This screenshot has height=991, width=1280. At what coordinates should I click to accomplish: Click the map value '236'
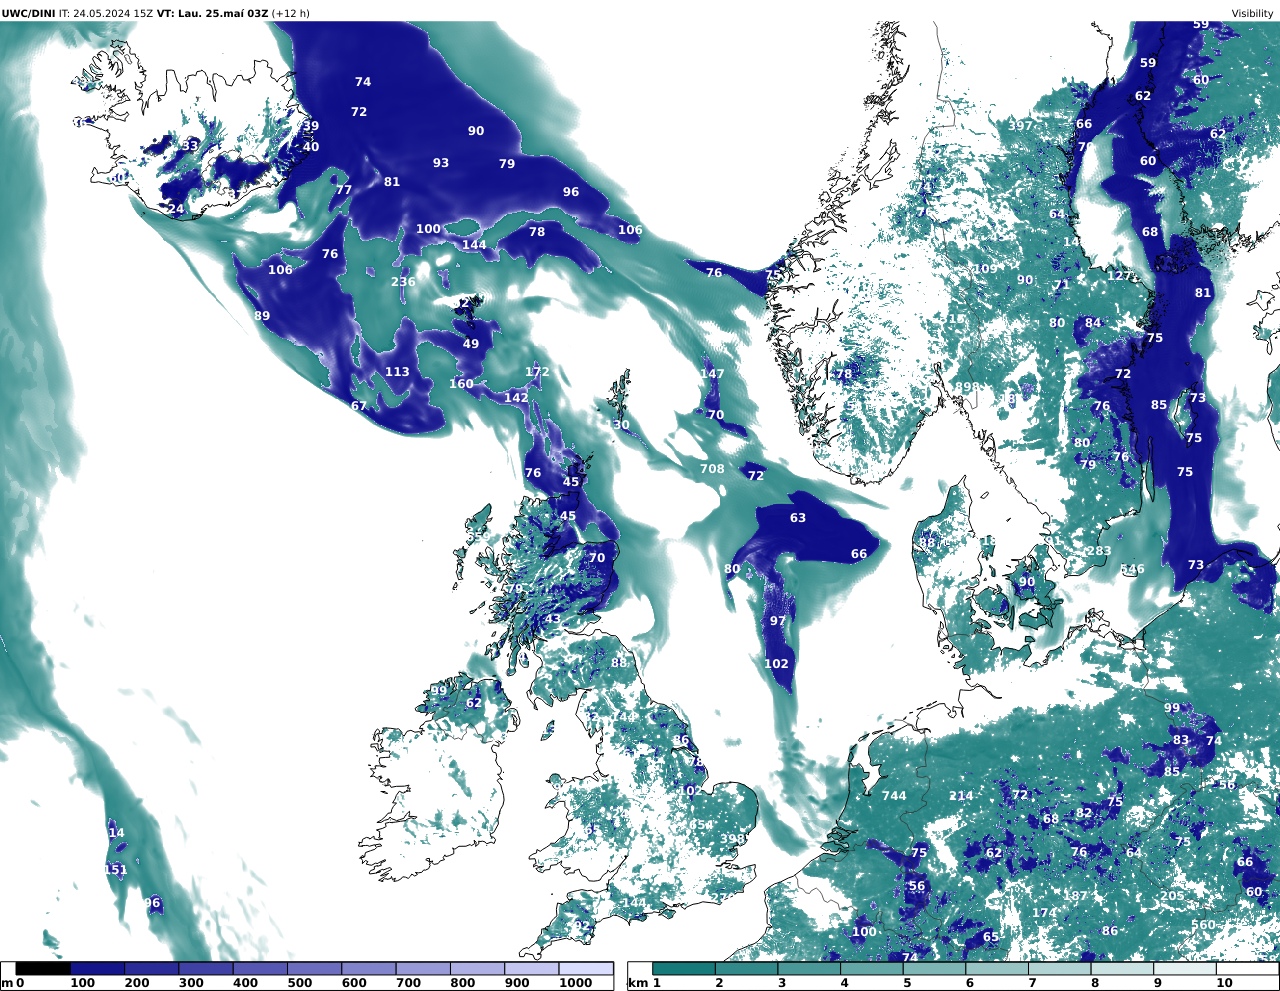coord(403,282)
